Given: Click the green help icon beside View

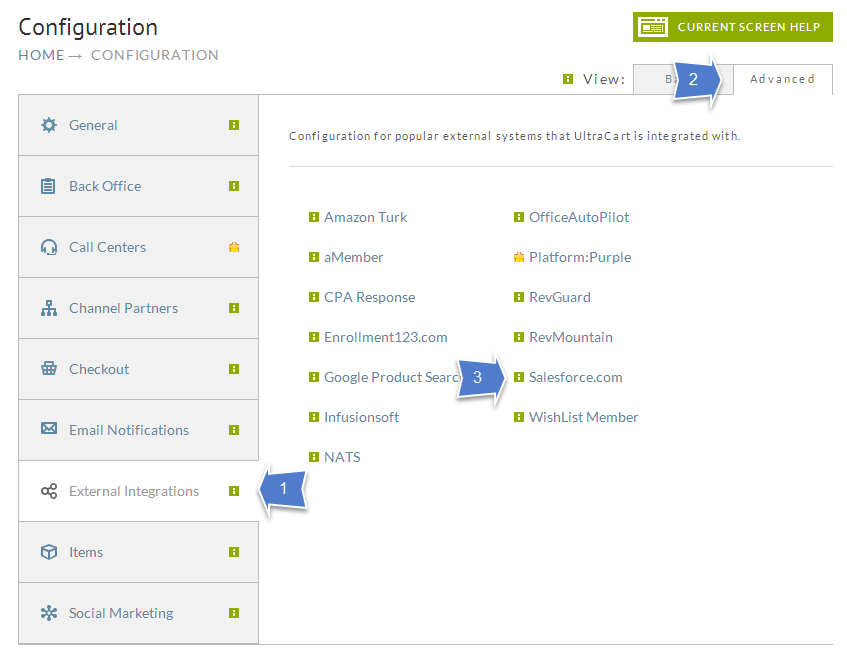Looking at the screenshot, I should pos(568,79).
